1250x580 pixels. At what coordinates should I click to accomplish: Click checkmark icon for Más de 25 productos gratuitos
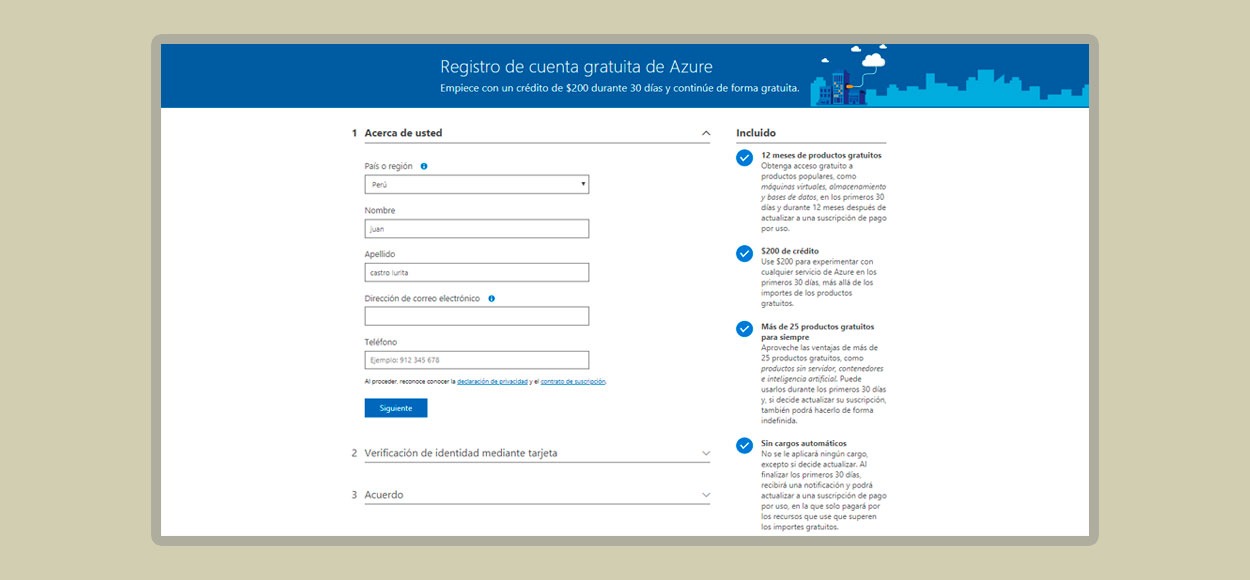click(744, 329)
